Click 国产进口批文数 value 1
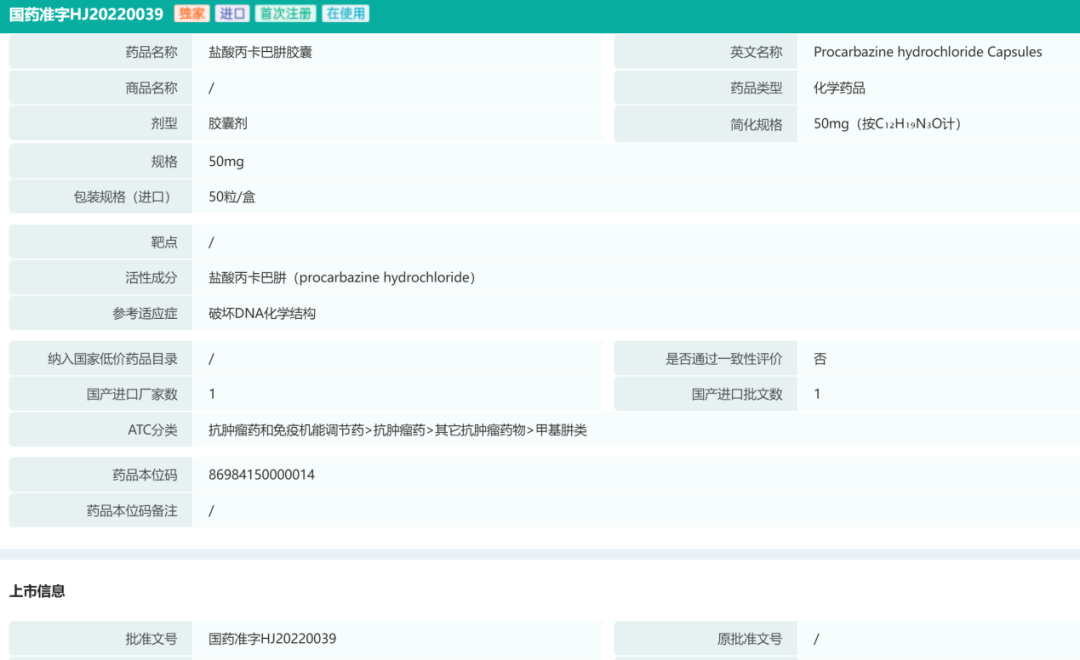The width and height of the screenshot is (1080, 660). 817,393
